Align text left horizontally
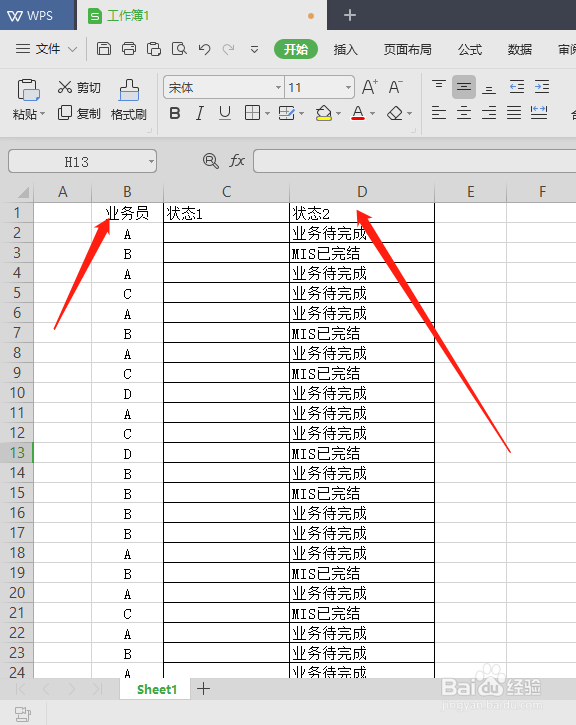The image size is (576, 725). (x=439, y=112)
